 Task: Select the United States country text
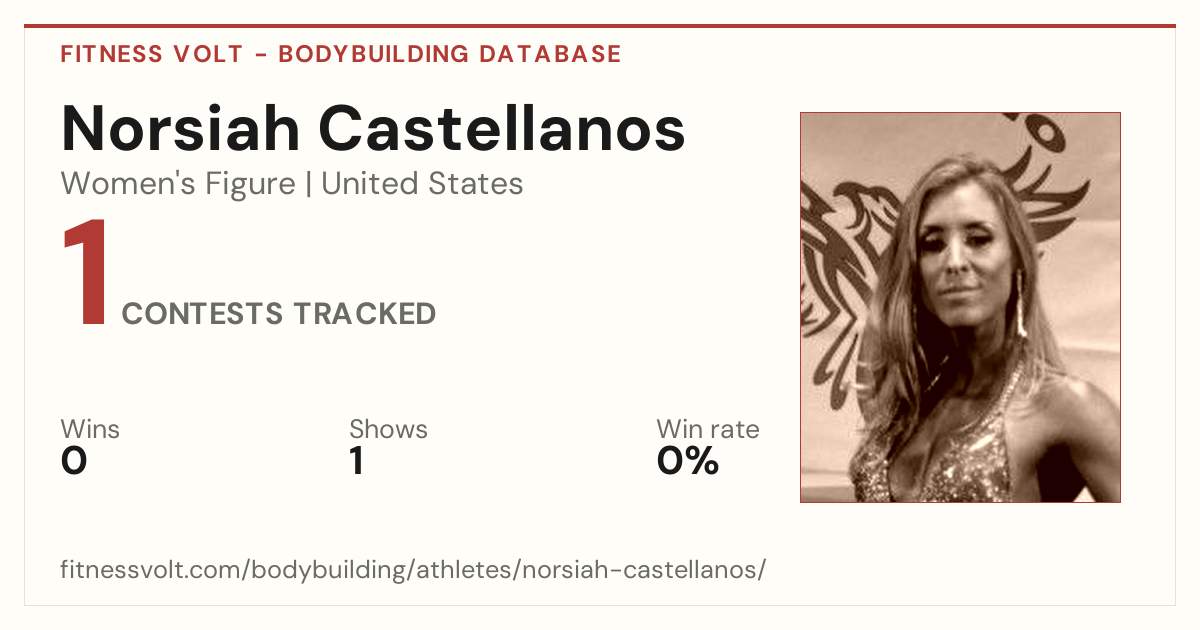pyautogui.click(x=422, y=184)
